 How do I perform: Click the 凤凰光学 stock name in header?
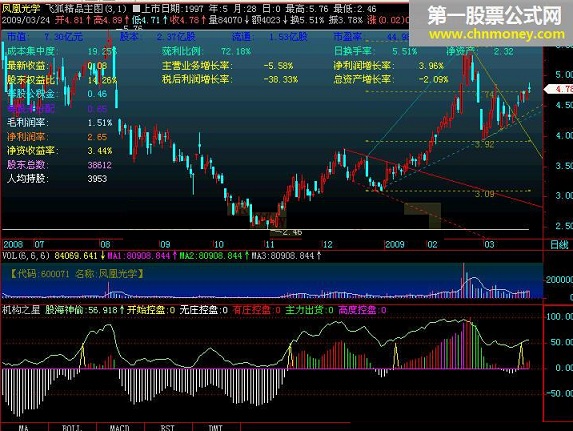pos(21,8)
